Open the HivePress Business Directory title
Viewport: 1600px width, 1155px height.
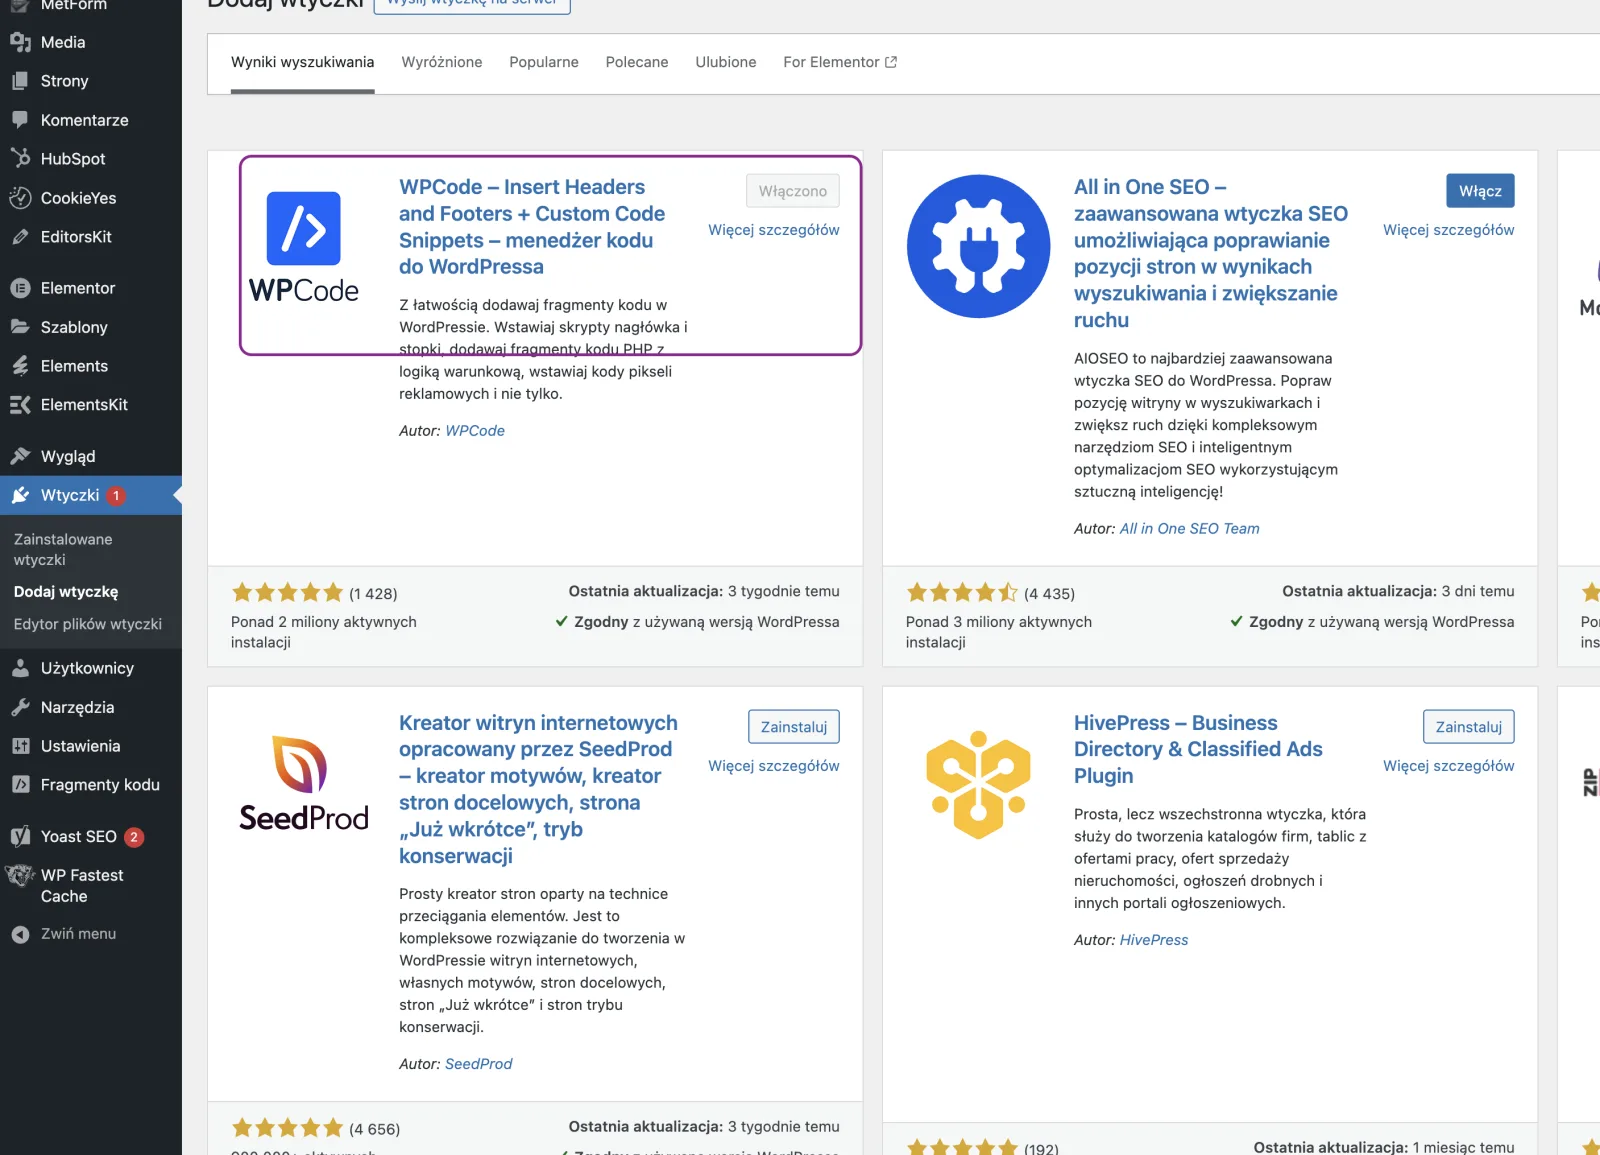tap(1198, 749)
